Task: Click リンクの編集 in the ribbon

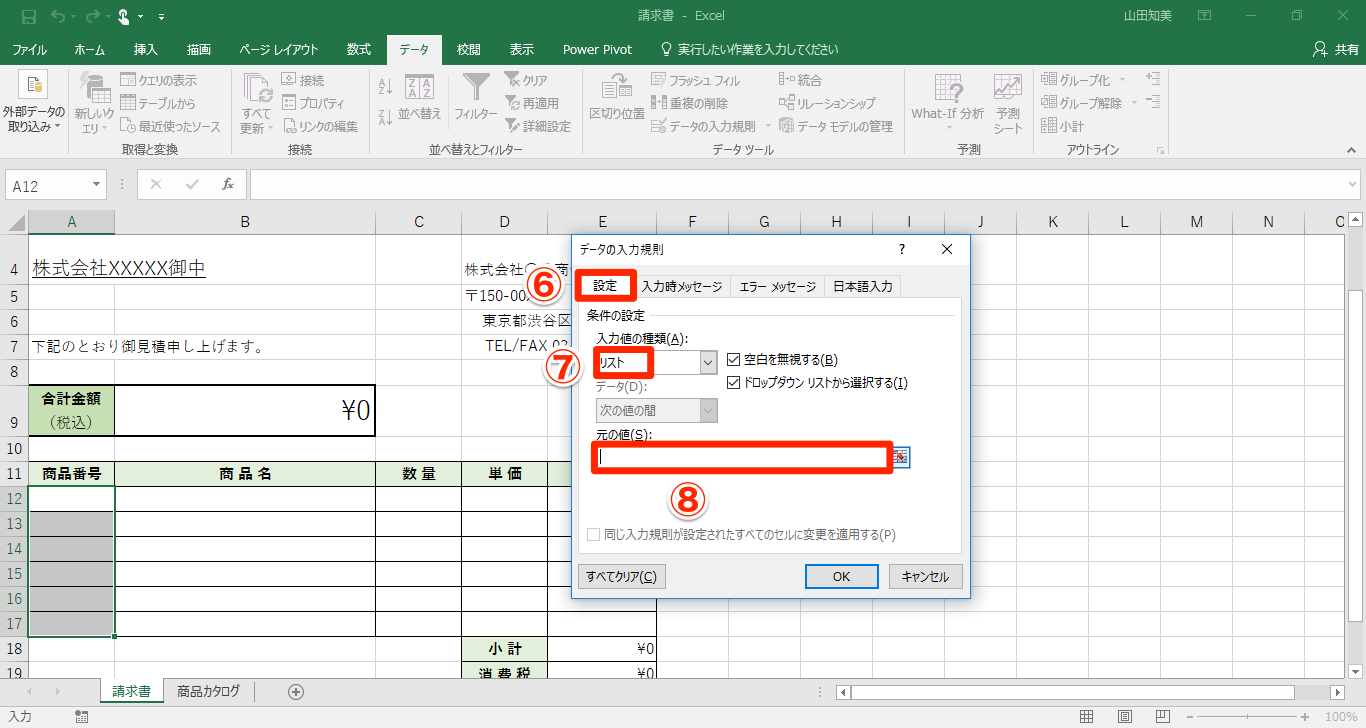Action: pyautogui.click(x=320, y=126)
